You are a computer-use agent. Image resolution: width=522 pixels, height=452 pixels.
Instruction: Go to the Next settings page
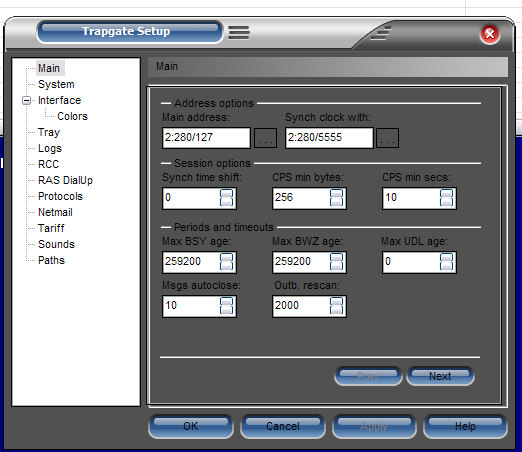[440, 376]
